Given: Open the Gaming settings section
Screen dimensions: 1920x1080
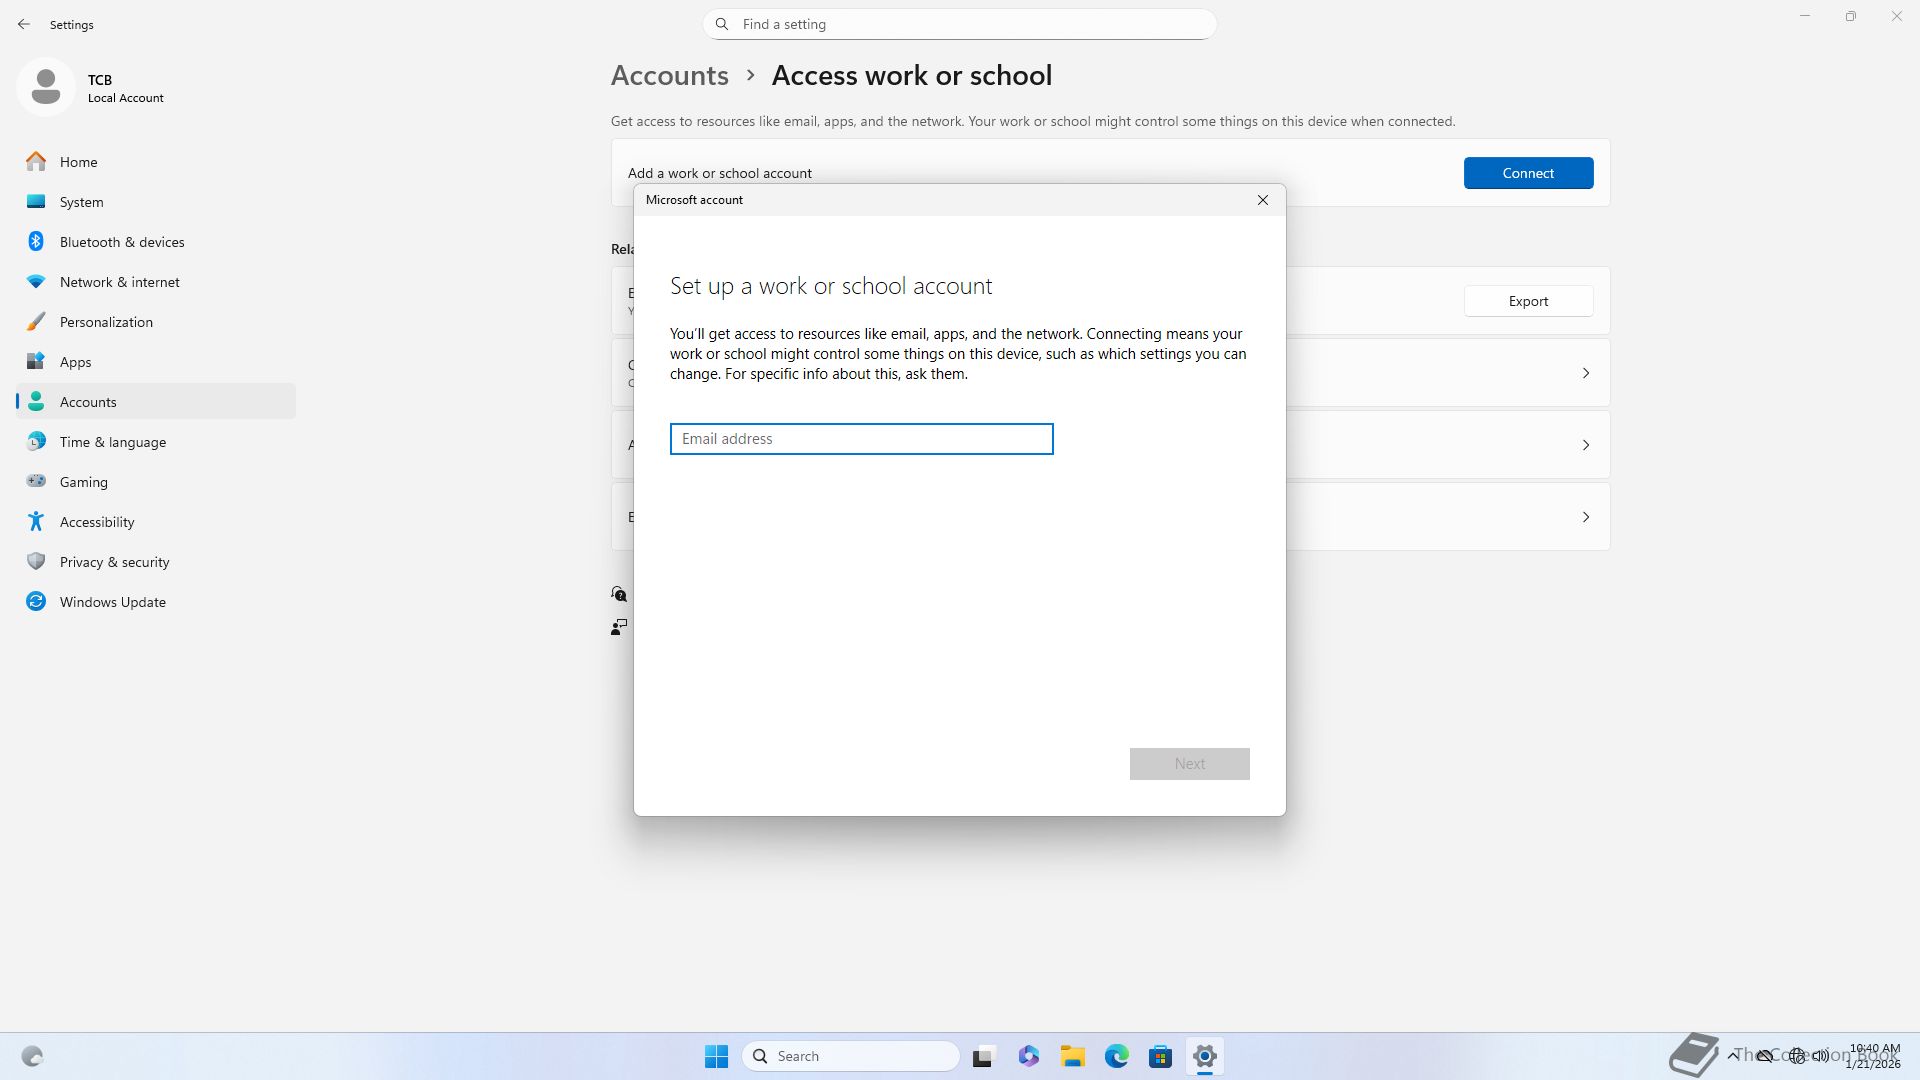Looking at the screenshot, I should (x=83, y=482).
